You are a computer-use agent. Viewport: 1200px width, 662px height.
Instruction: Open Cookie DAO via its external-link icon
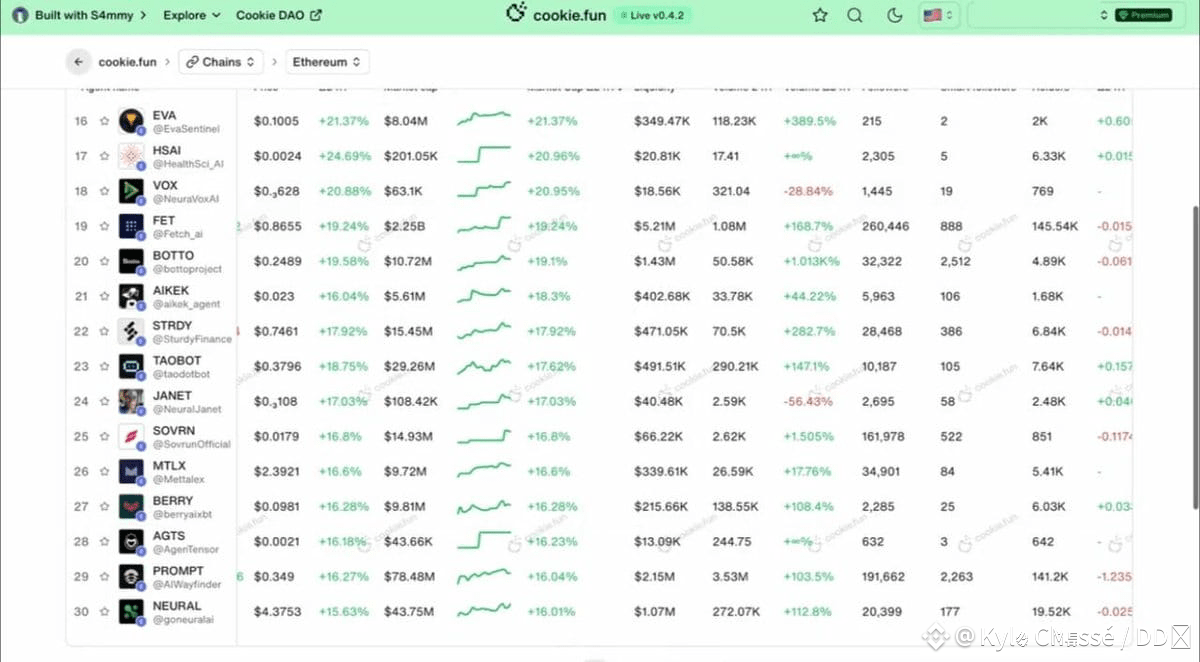[317, 14]
